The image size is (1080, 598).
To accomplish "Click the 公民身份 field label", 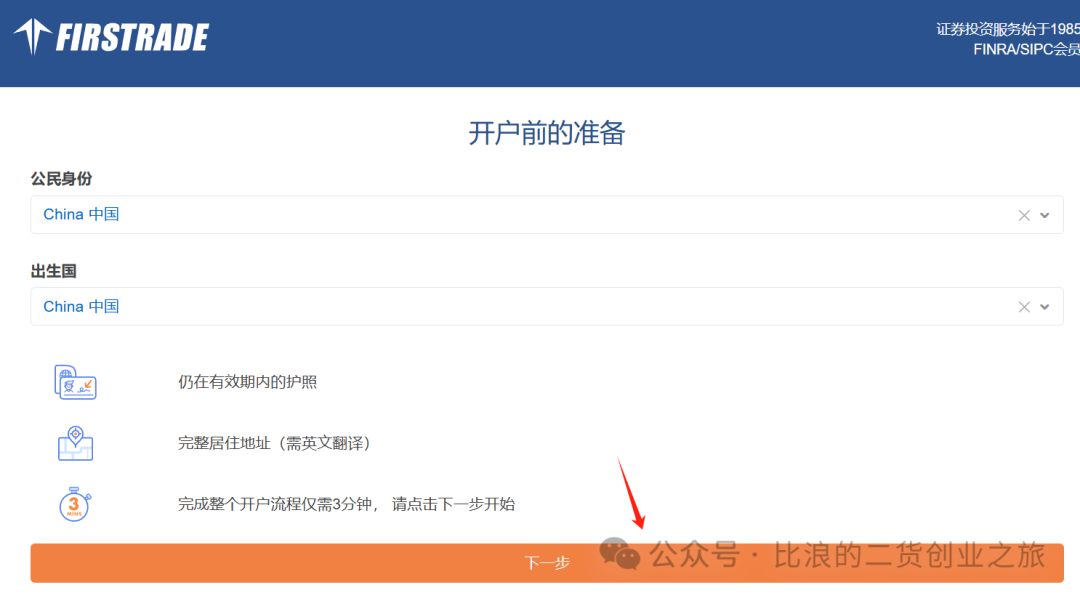I will pyautogui.click(x=61, y=179).
